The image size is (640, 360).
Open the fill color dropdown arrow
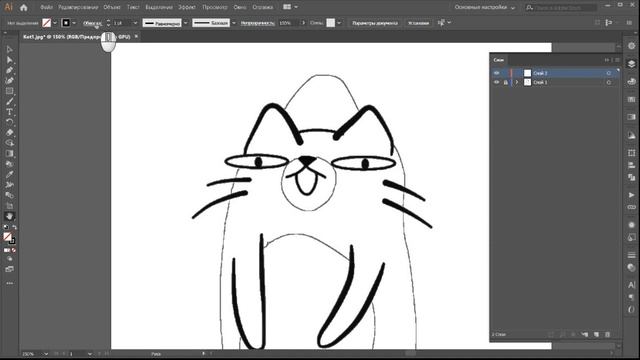tap(55, 23)
